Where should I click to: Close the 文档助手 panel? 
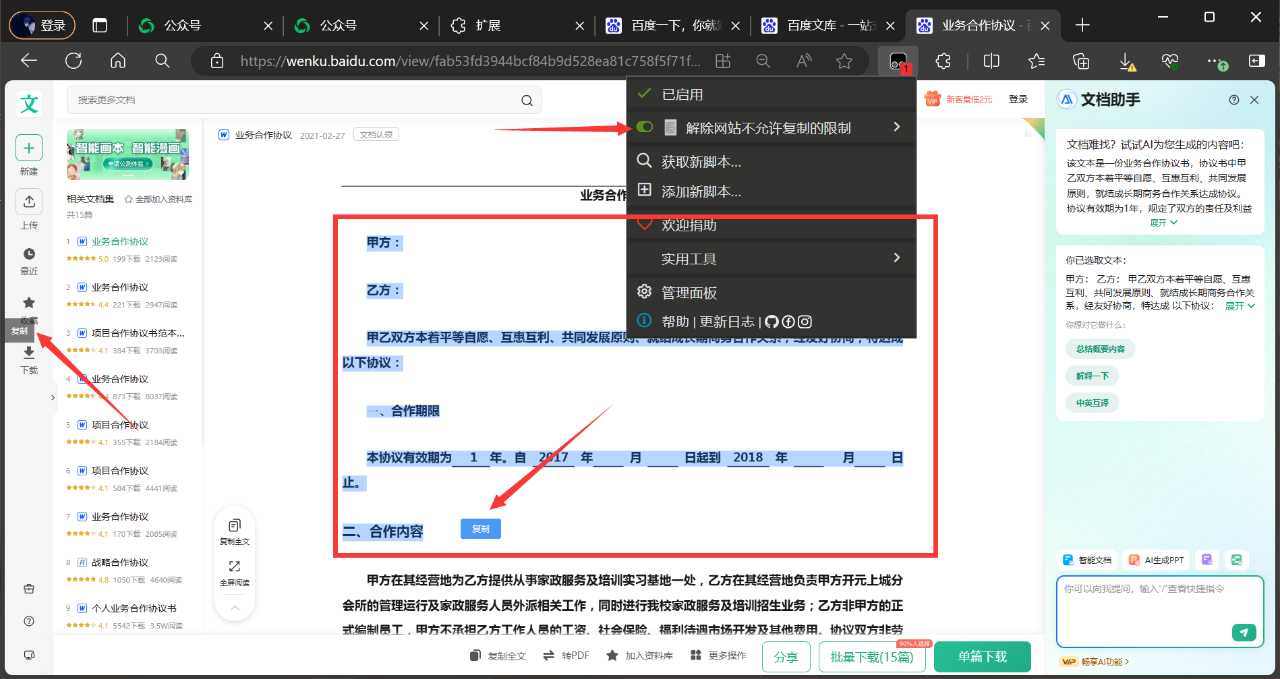click(1254, 100)
